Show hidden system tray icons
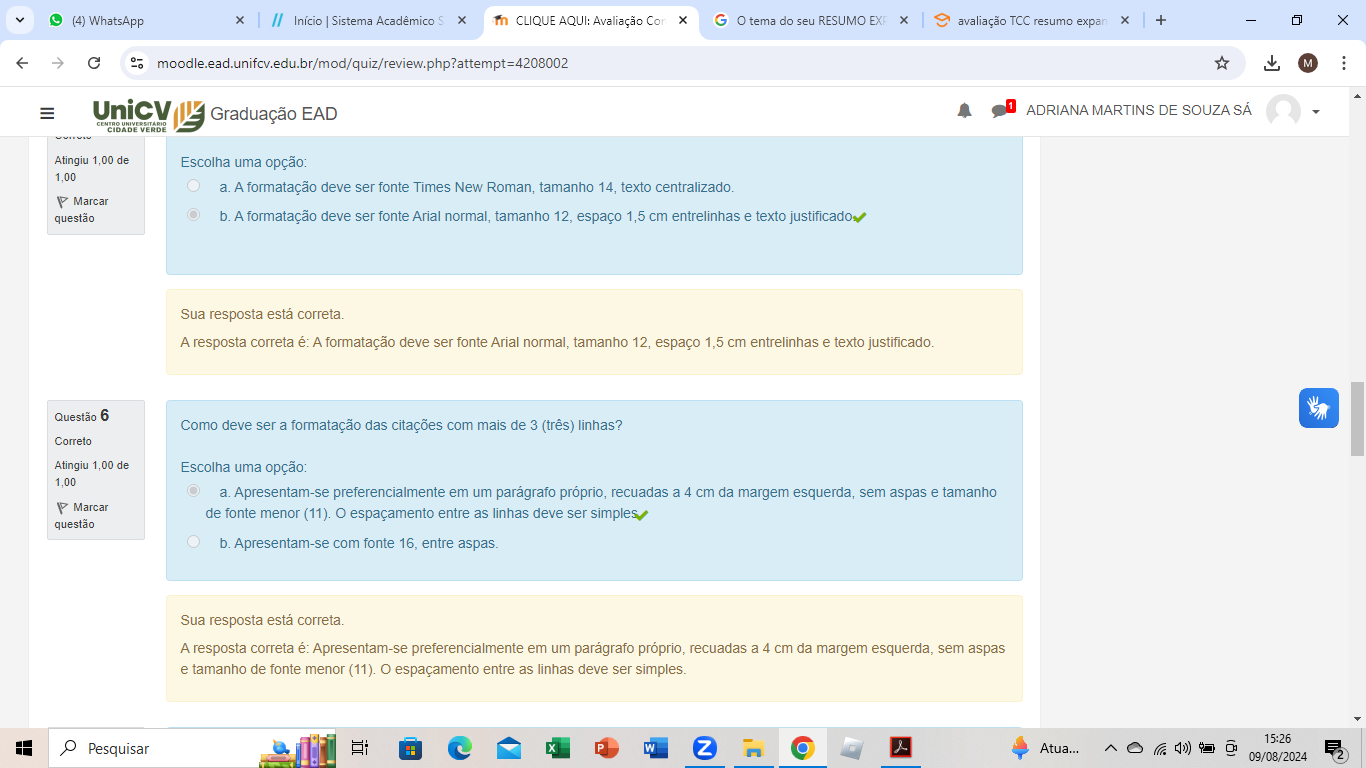The height and width of the screenshot is (768, 1366). 1110,748
